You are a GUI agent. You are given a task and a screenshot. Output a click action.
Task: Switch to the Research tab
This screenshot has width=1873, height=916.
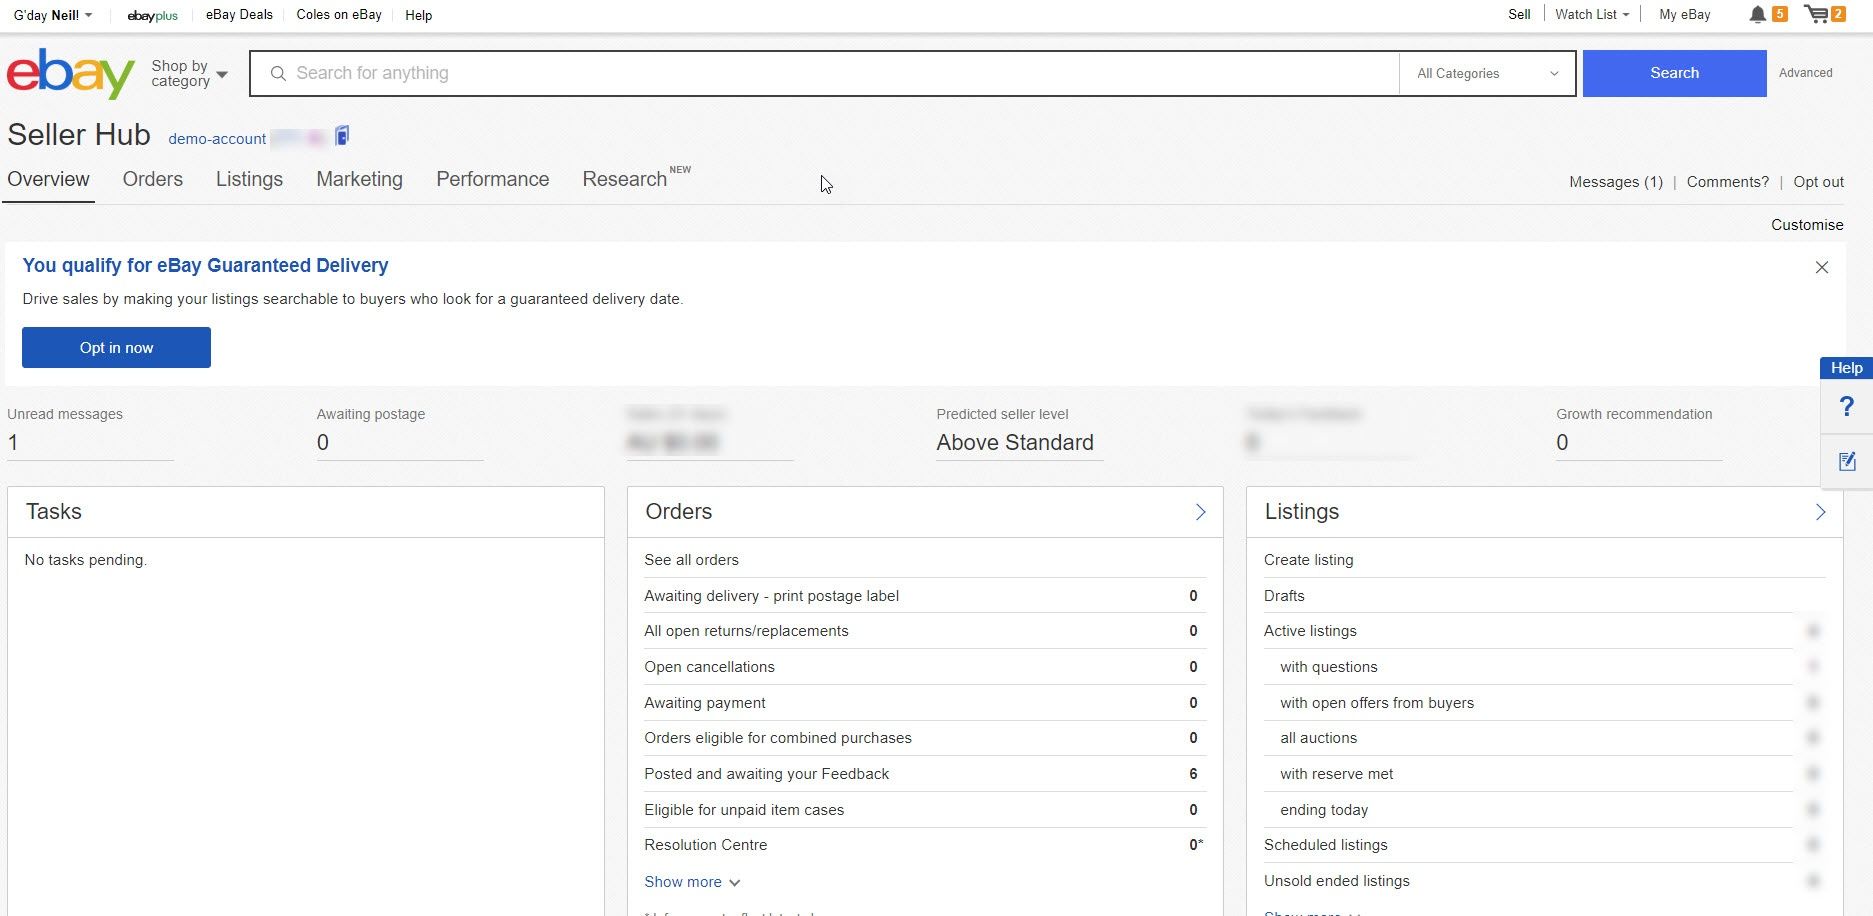click(x=625, y=179)
